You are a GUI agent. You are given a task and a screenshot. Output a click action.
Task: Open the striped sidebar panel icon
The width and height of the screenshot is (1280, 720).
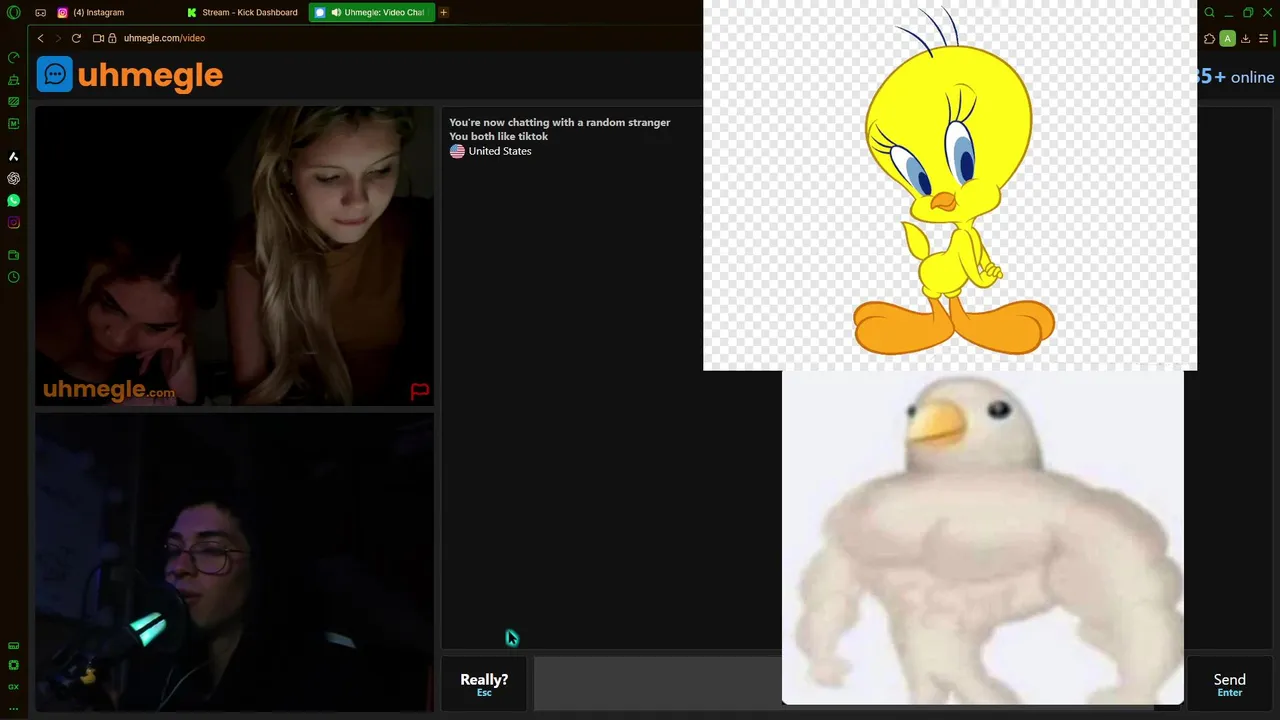pyautogui.click(x=14, y=101)
